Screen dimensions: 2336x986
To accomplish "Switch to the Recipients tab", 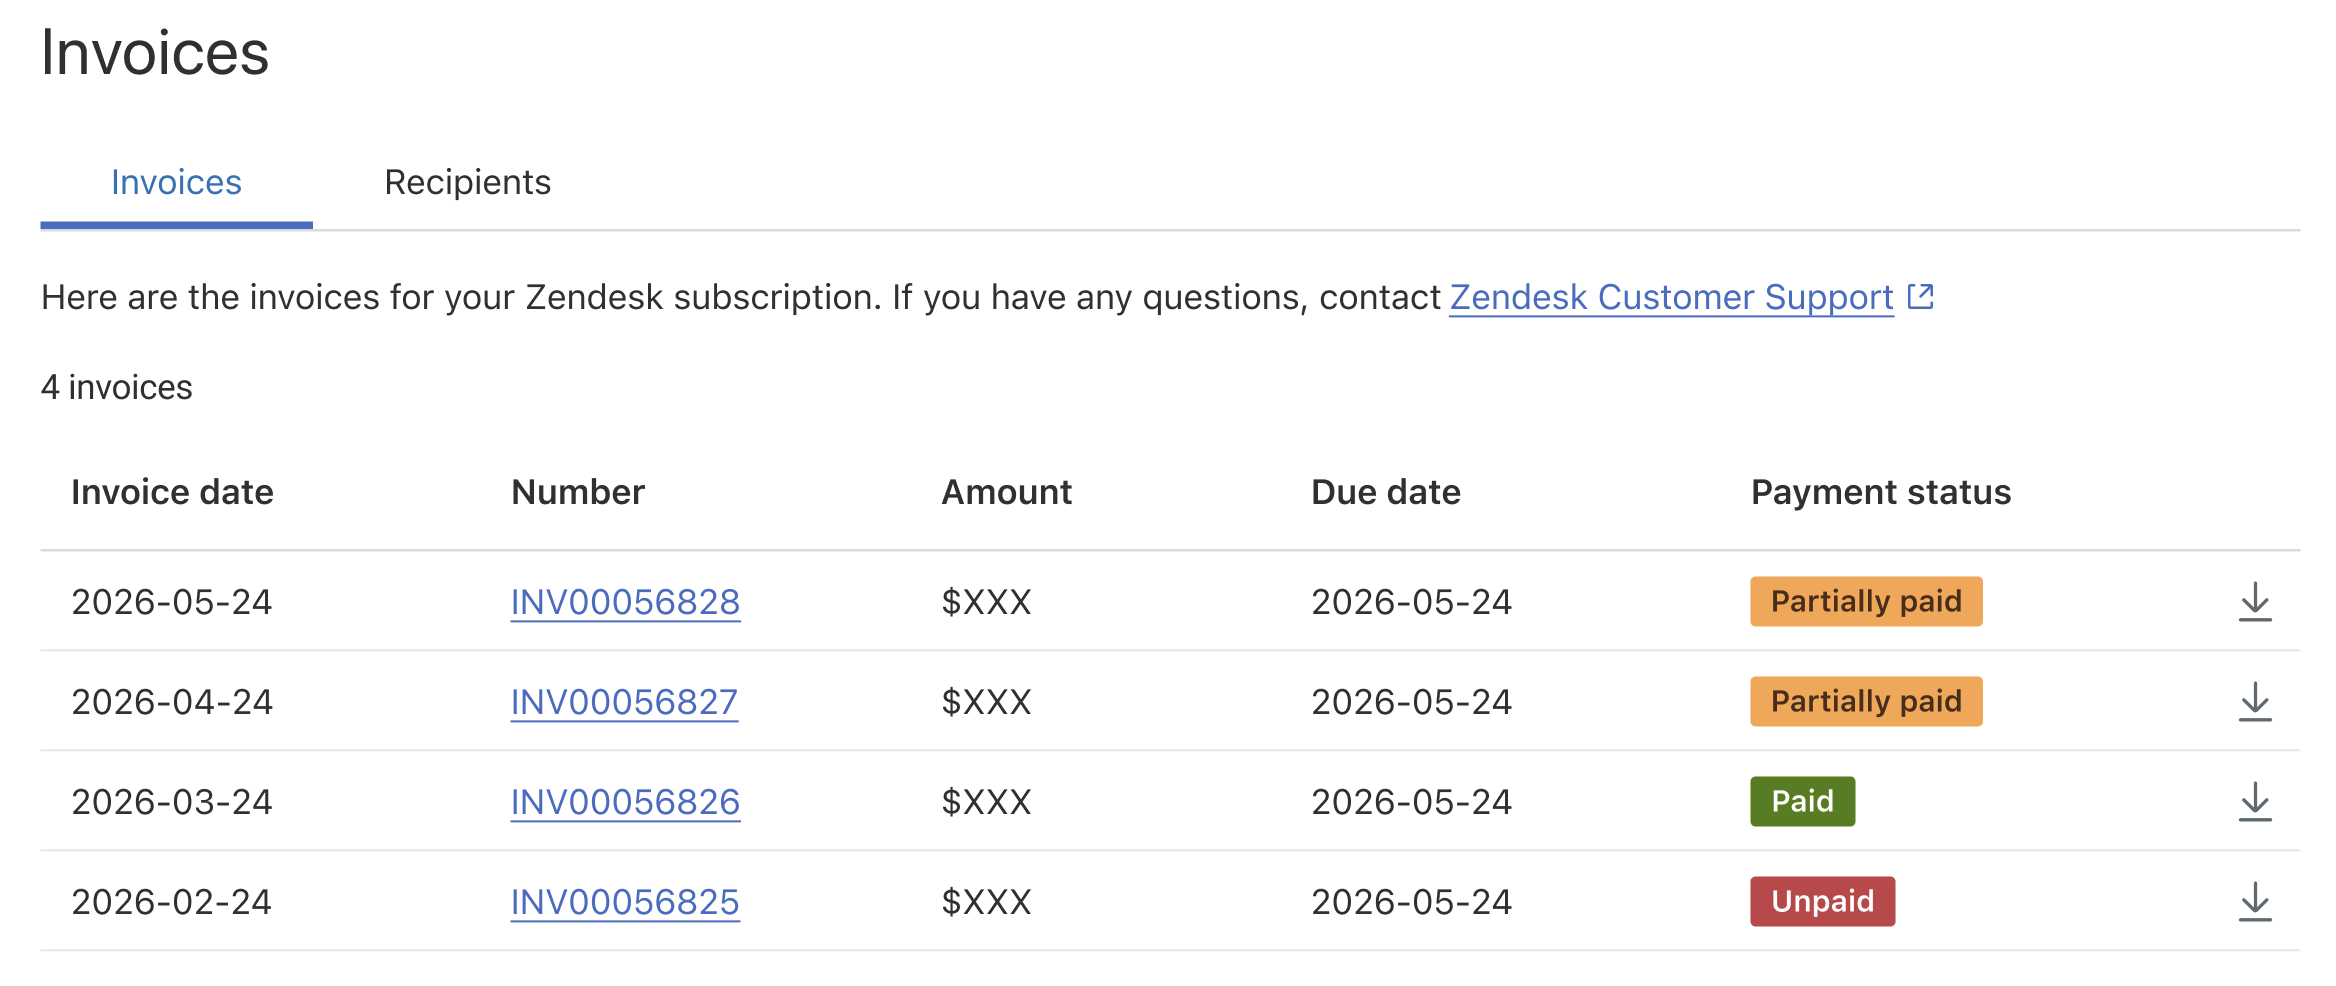I will [x=467, y=182].
